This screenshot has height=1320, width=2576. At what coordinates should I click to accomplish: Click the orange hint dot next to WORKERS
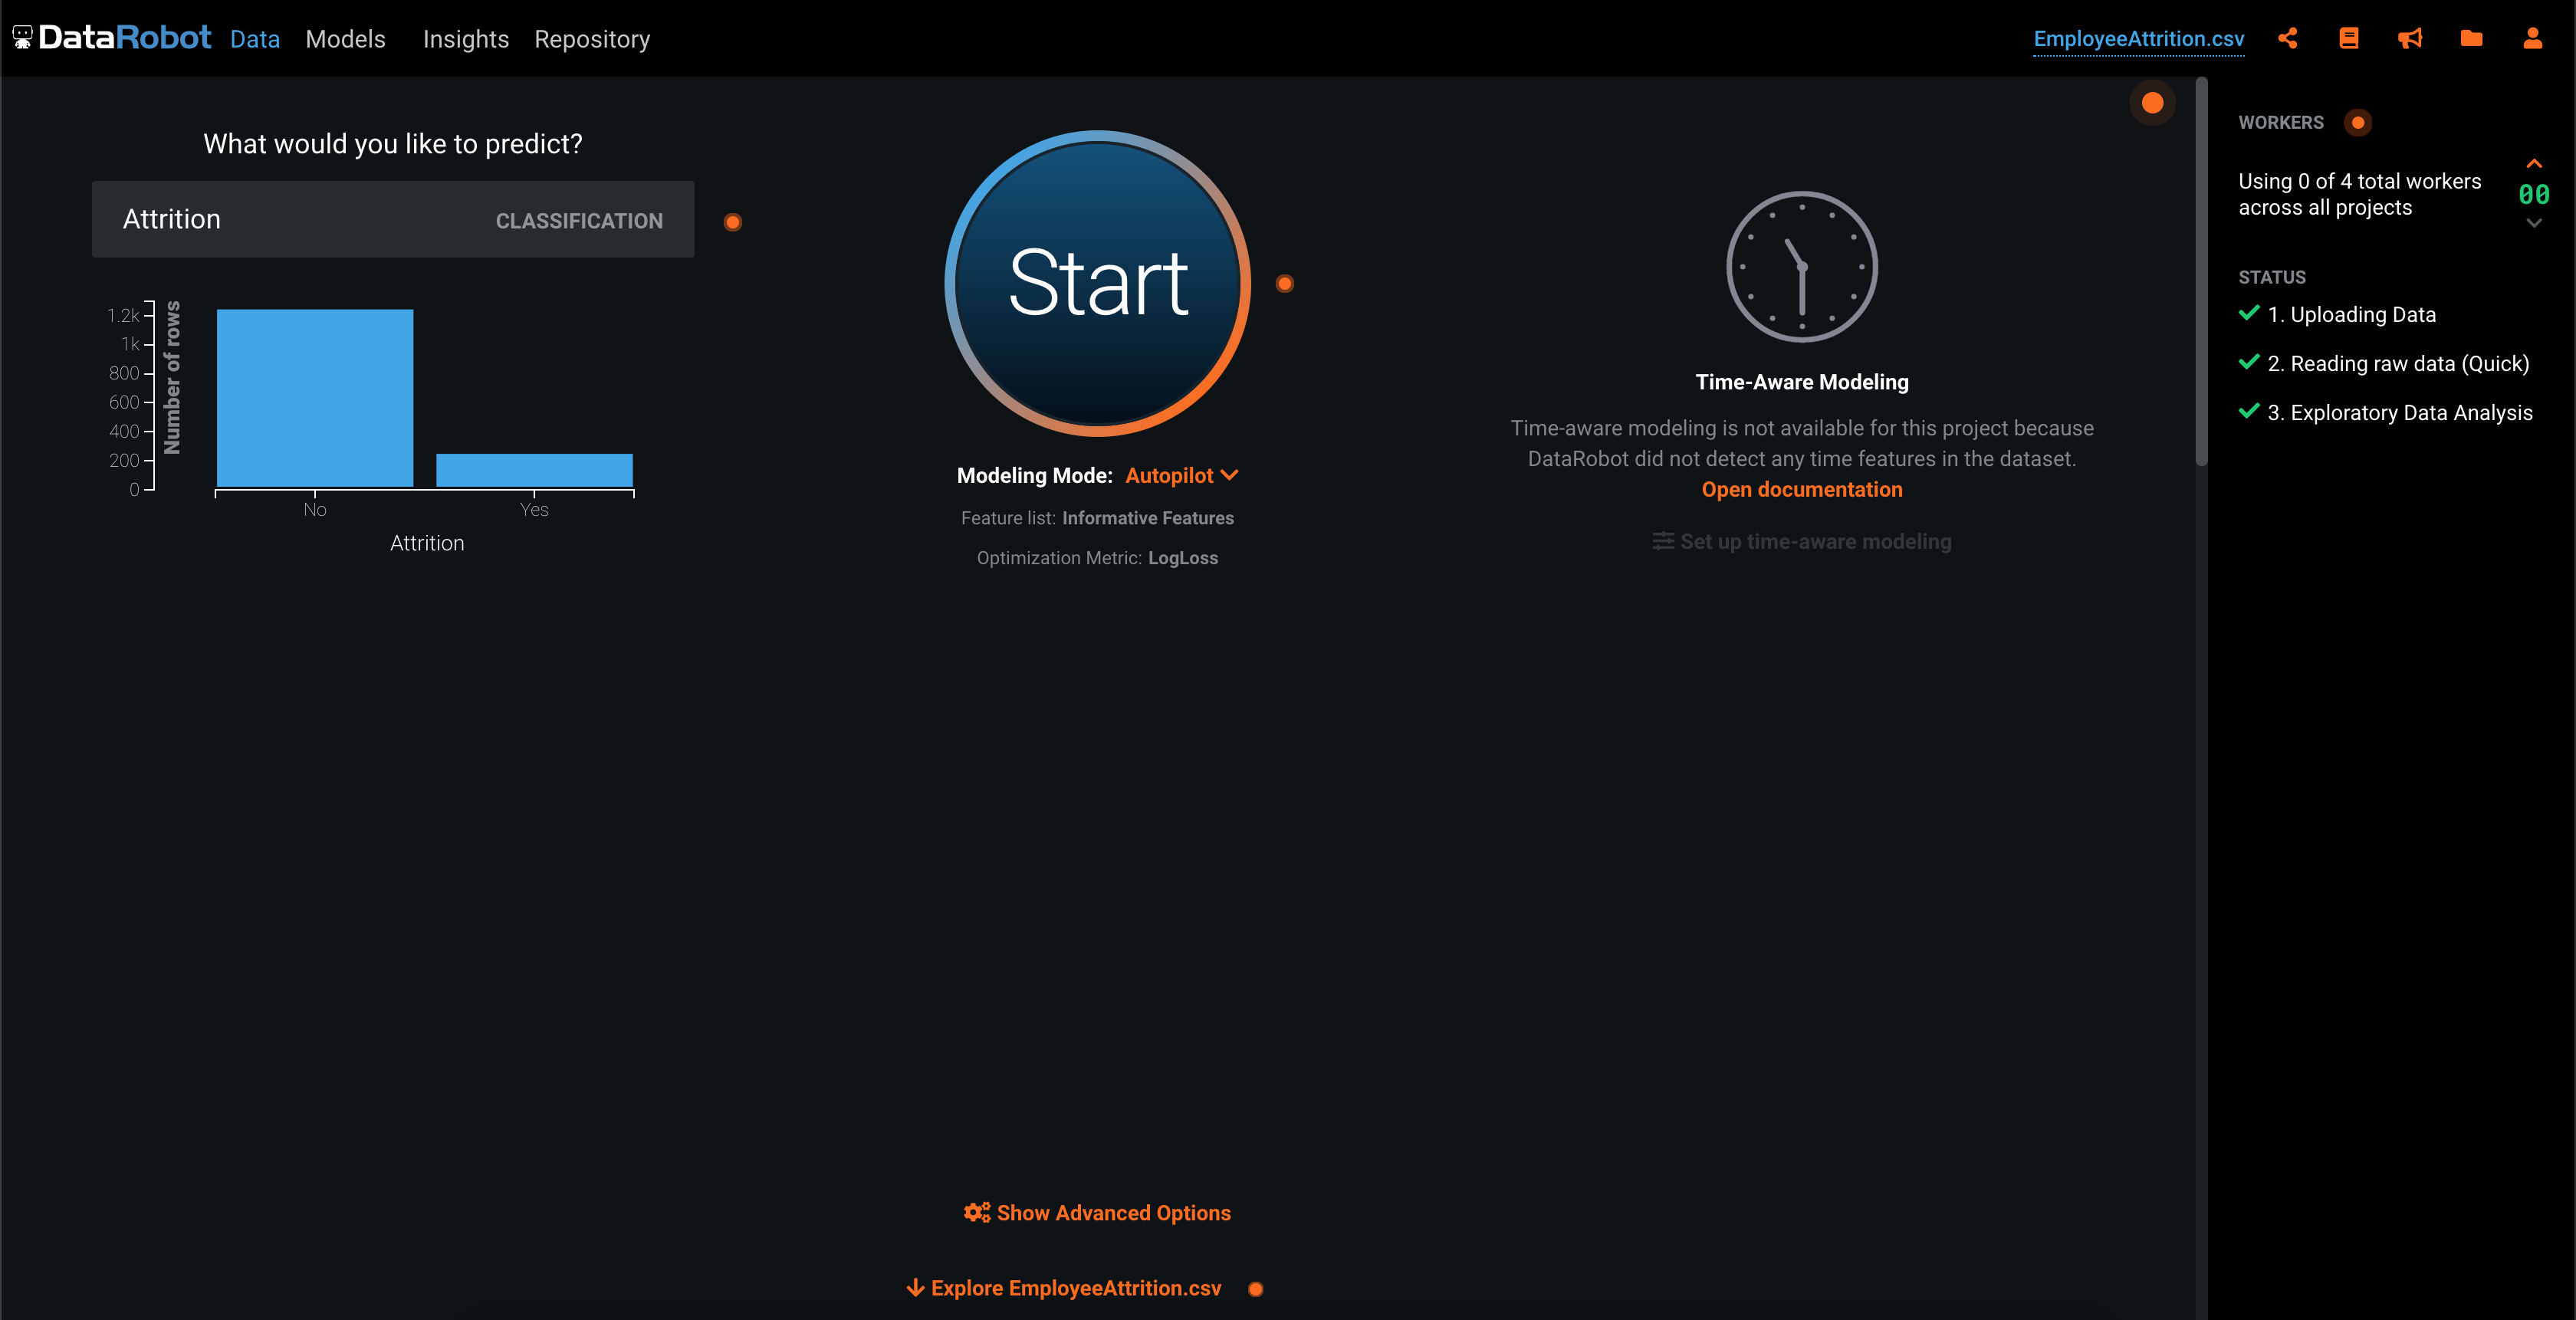[x=2357, y=122]
